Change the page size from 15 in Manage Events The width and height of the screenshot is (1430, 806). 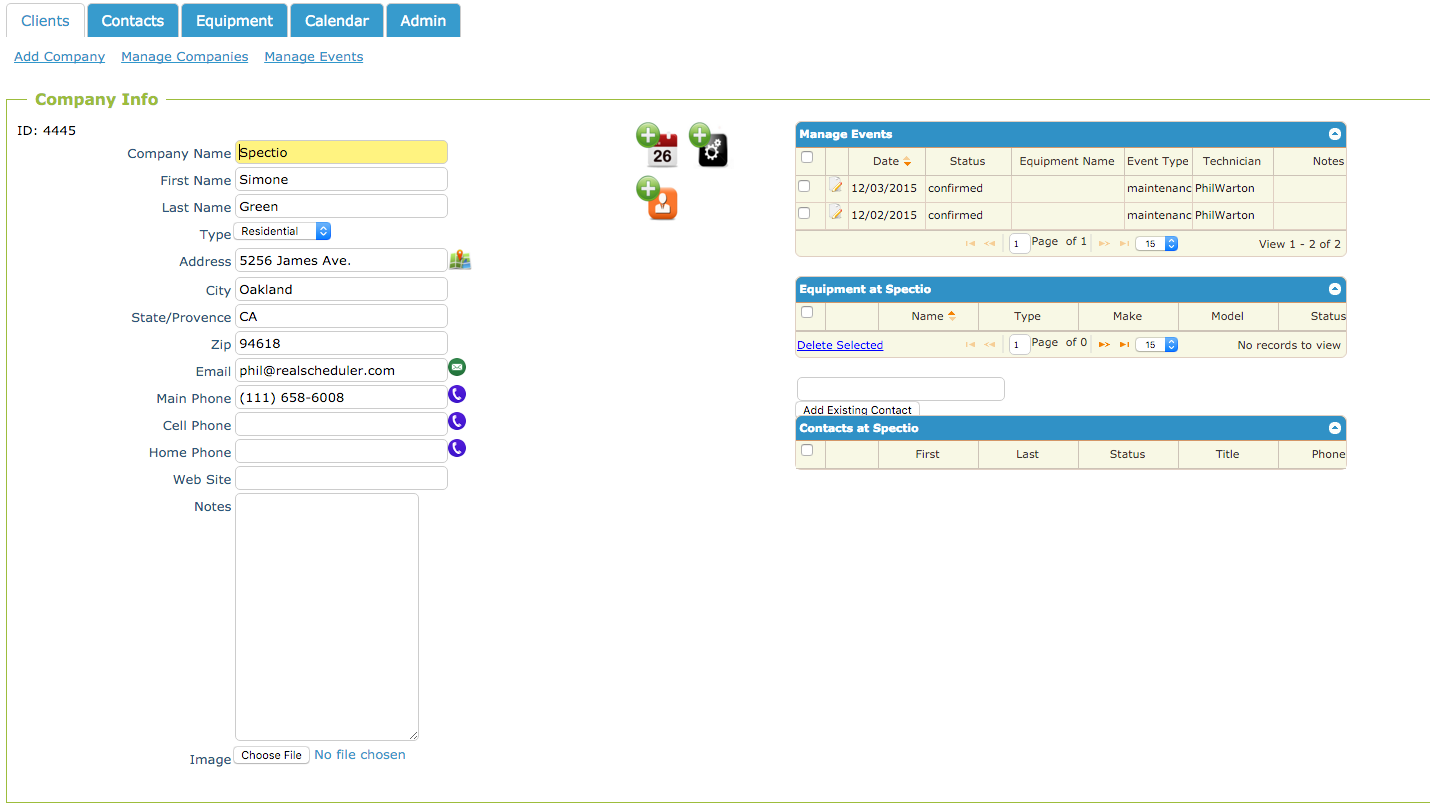coord(1156,243)
